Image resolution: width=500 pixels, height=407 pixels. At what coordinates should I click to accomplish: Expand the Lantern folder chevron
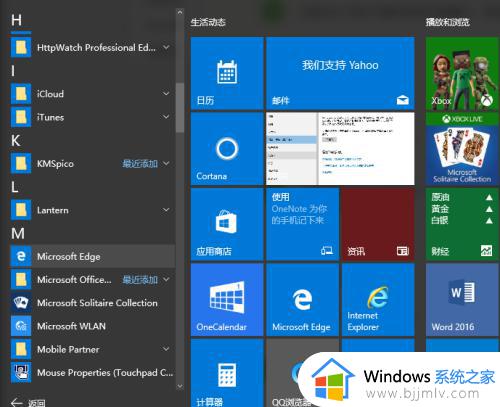[166, 210]
